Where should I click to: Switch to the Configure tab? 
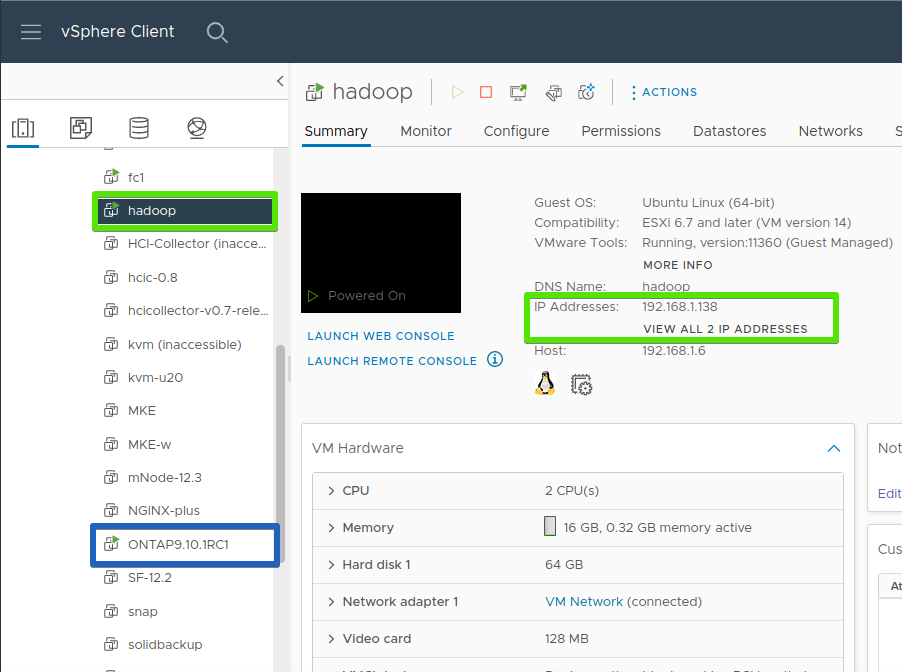[x=517, y=131]
